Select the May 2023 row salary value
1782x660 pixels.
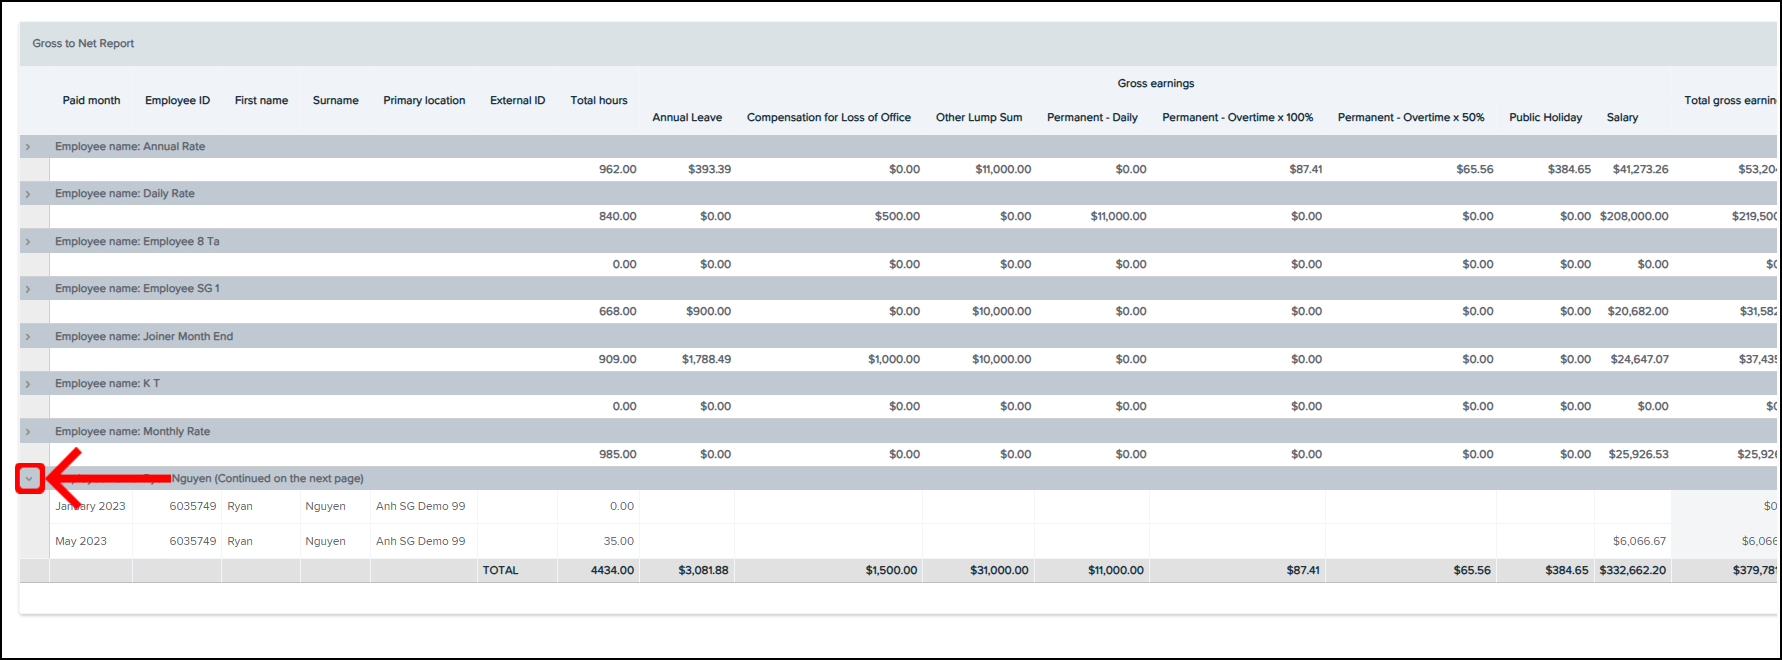pyautogui.click(x=1639, y=541)
